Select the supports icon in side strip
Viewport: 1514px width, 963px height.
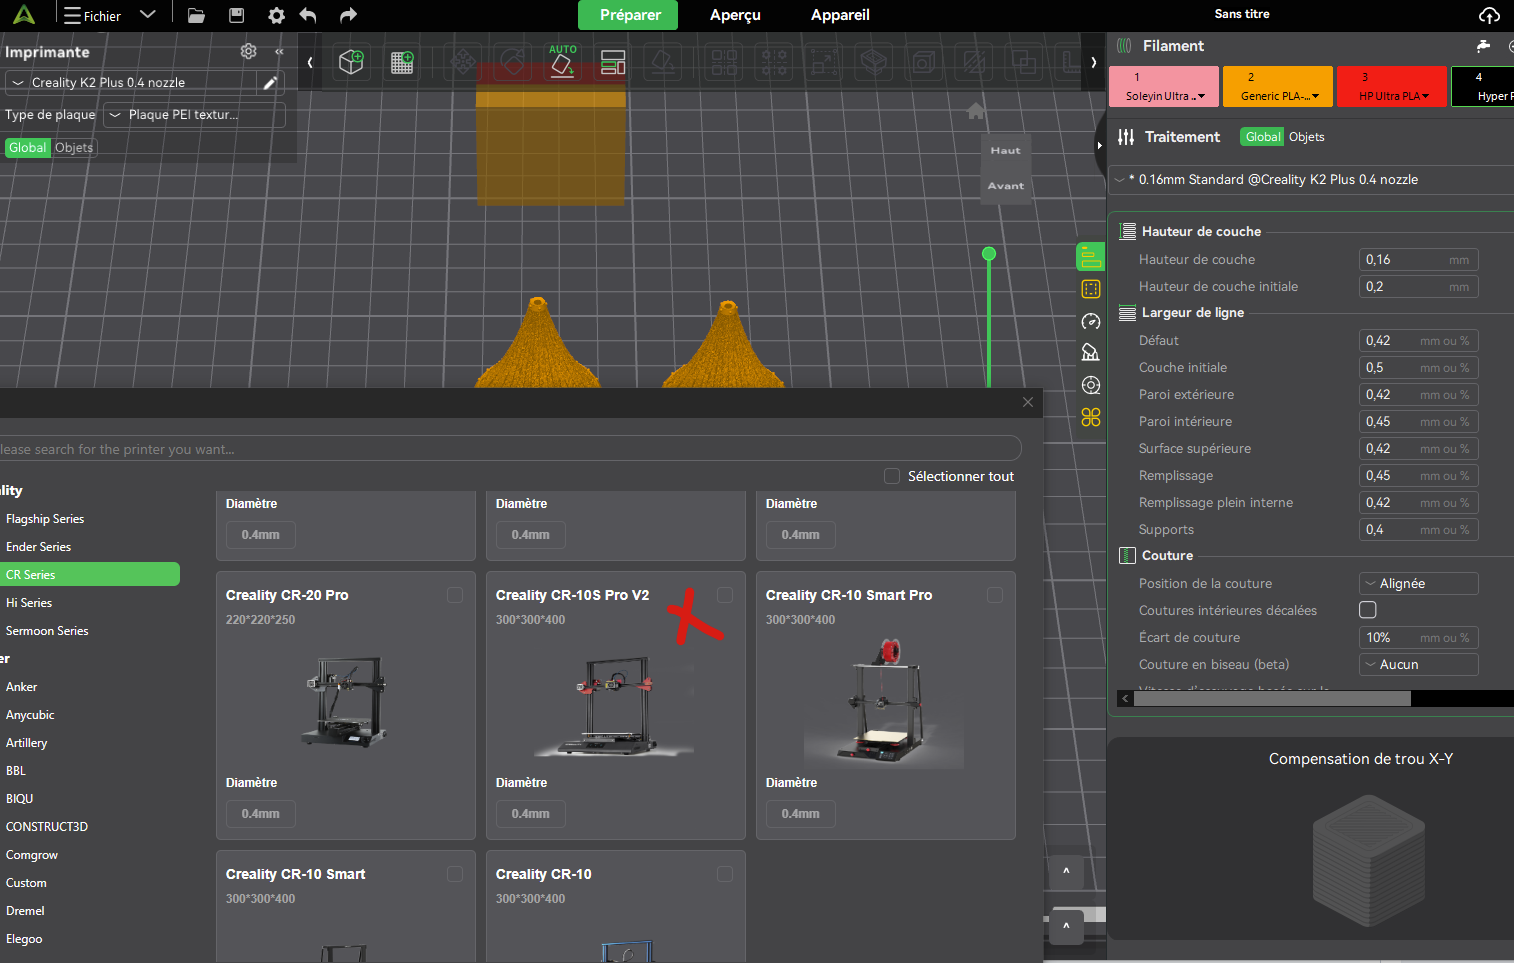click(x=1090, y=353)
